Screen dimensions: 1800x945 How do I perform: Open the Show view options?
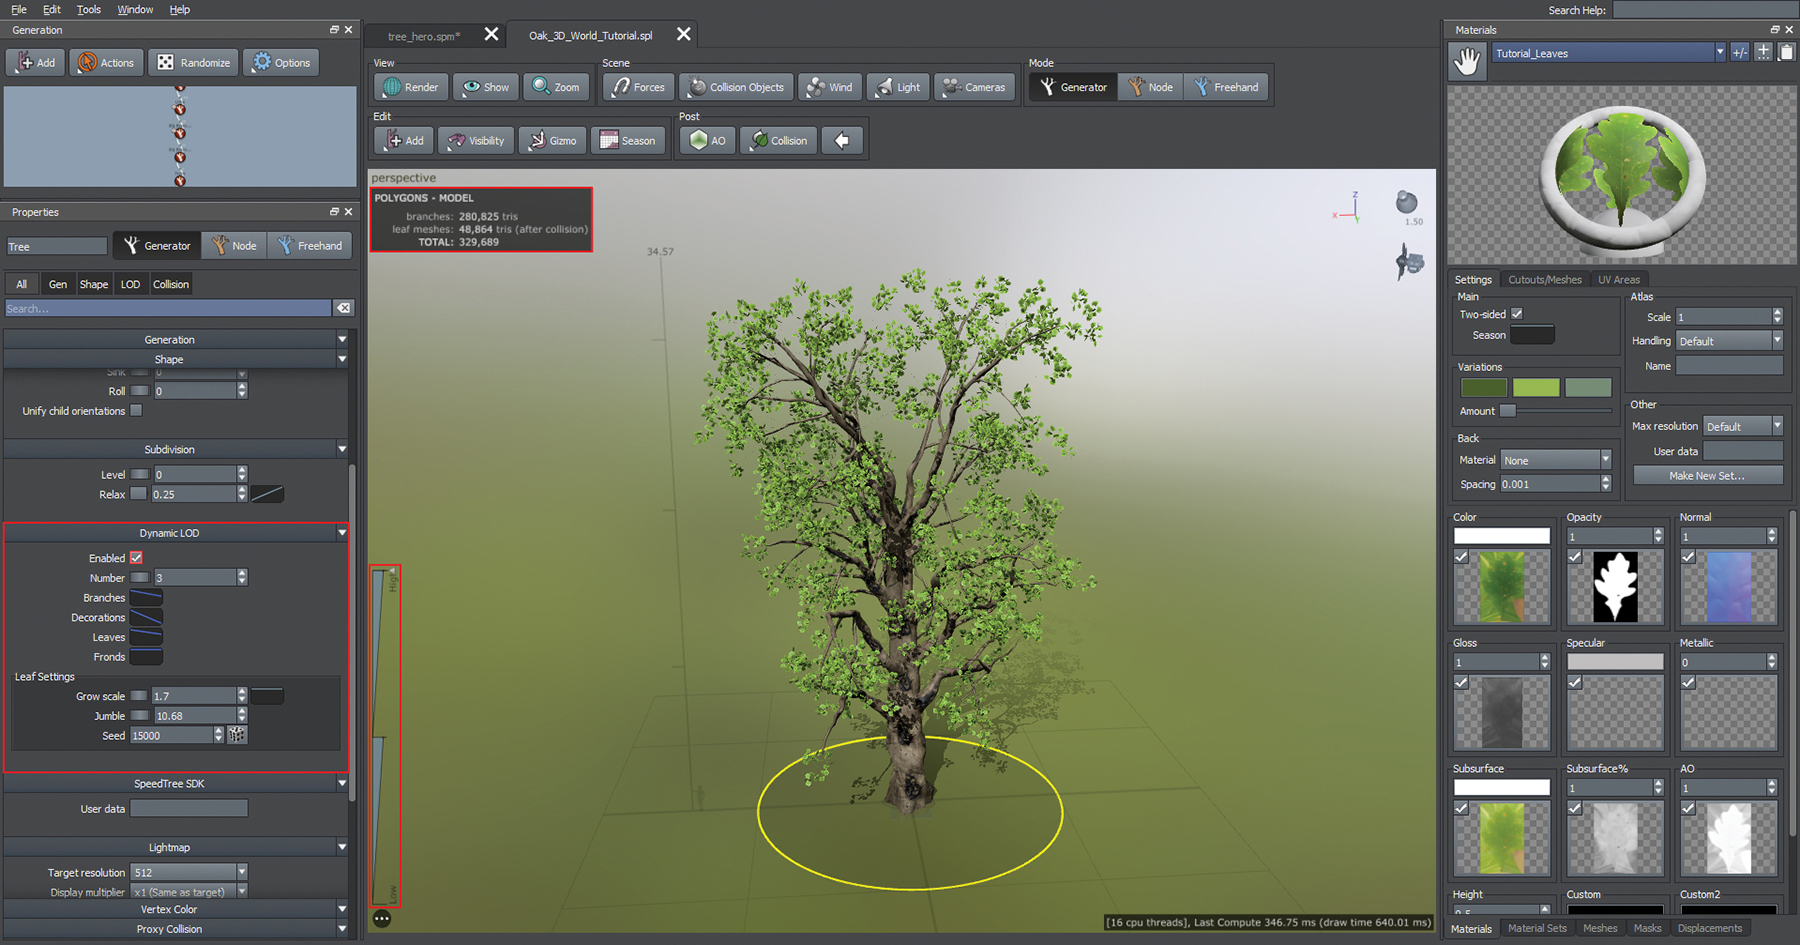[x=486, y=87]
